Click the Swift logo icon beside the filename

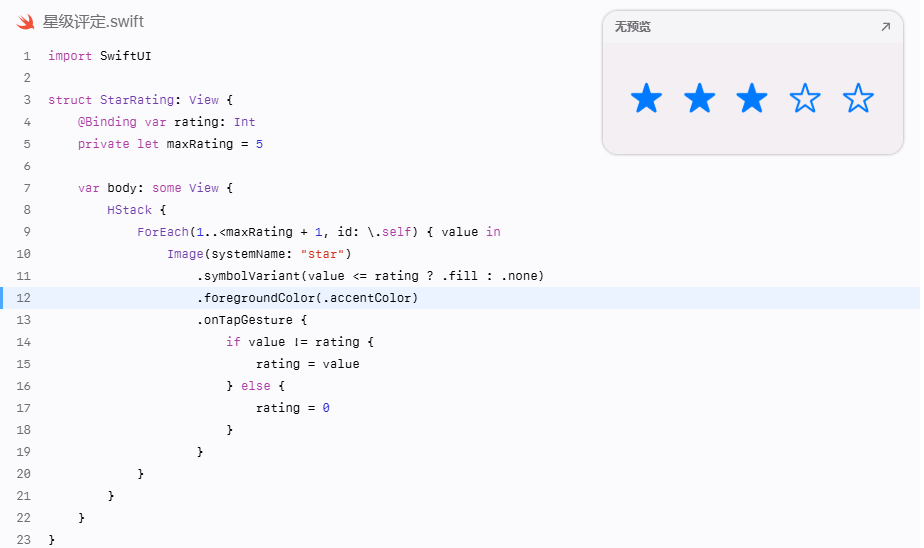[x=25, y=22]
